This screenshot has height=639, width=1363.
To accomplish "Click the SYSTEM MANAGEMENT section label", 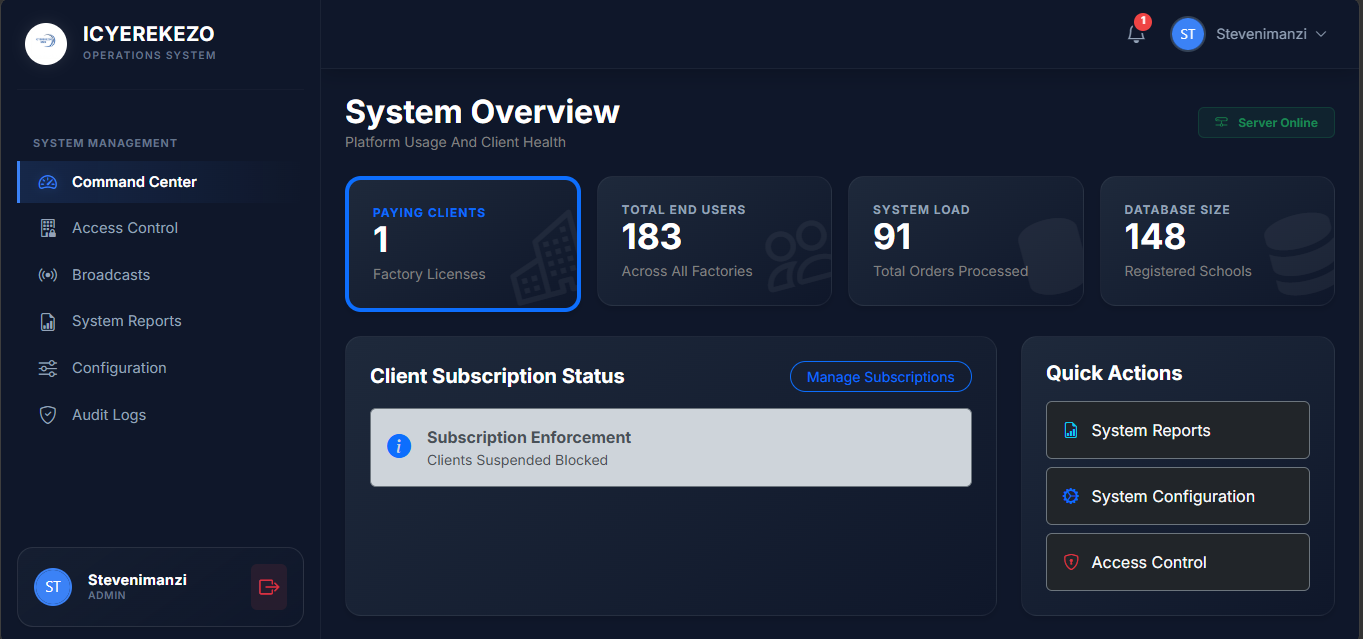I will pos(105,143).
